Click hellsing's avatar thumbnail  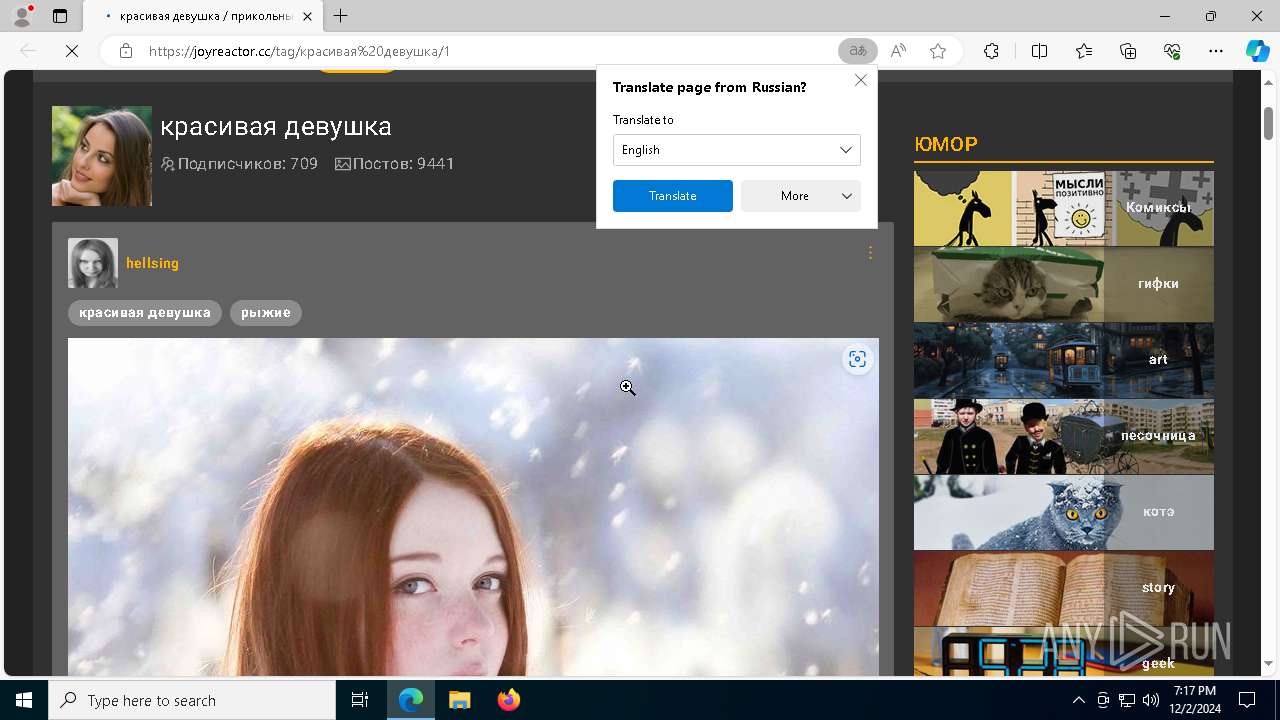click(93, 263)
